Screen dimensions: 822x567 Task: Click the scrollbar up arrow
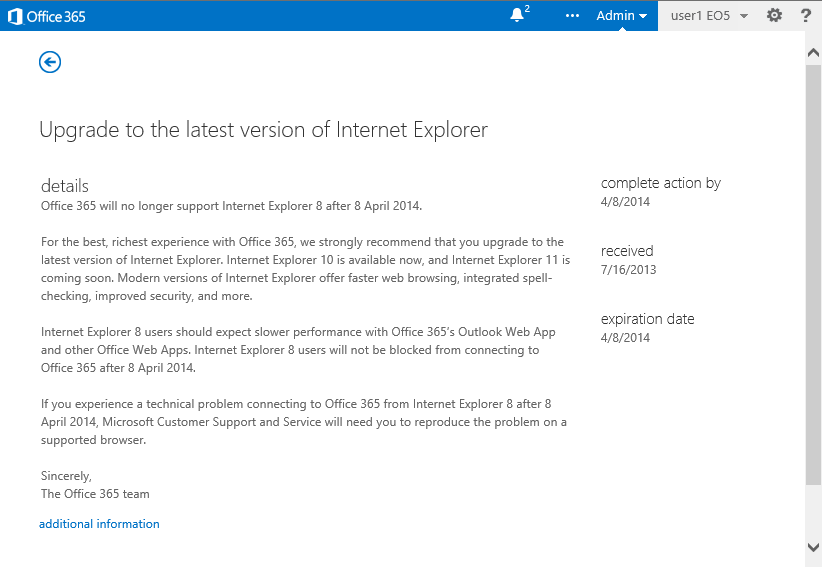point(813,53)
